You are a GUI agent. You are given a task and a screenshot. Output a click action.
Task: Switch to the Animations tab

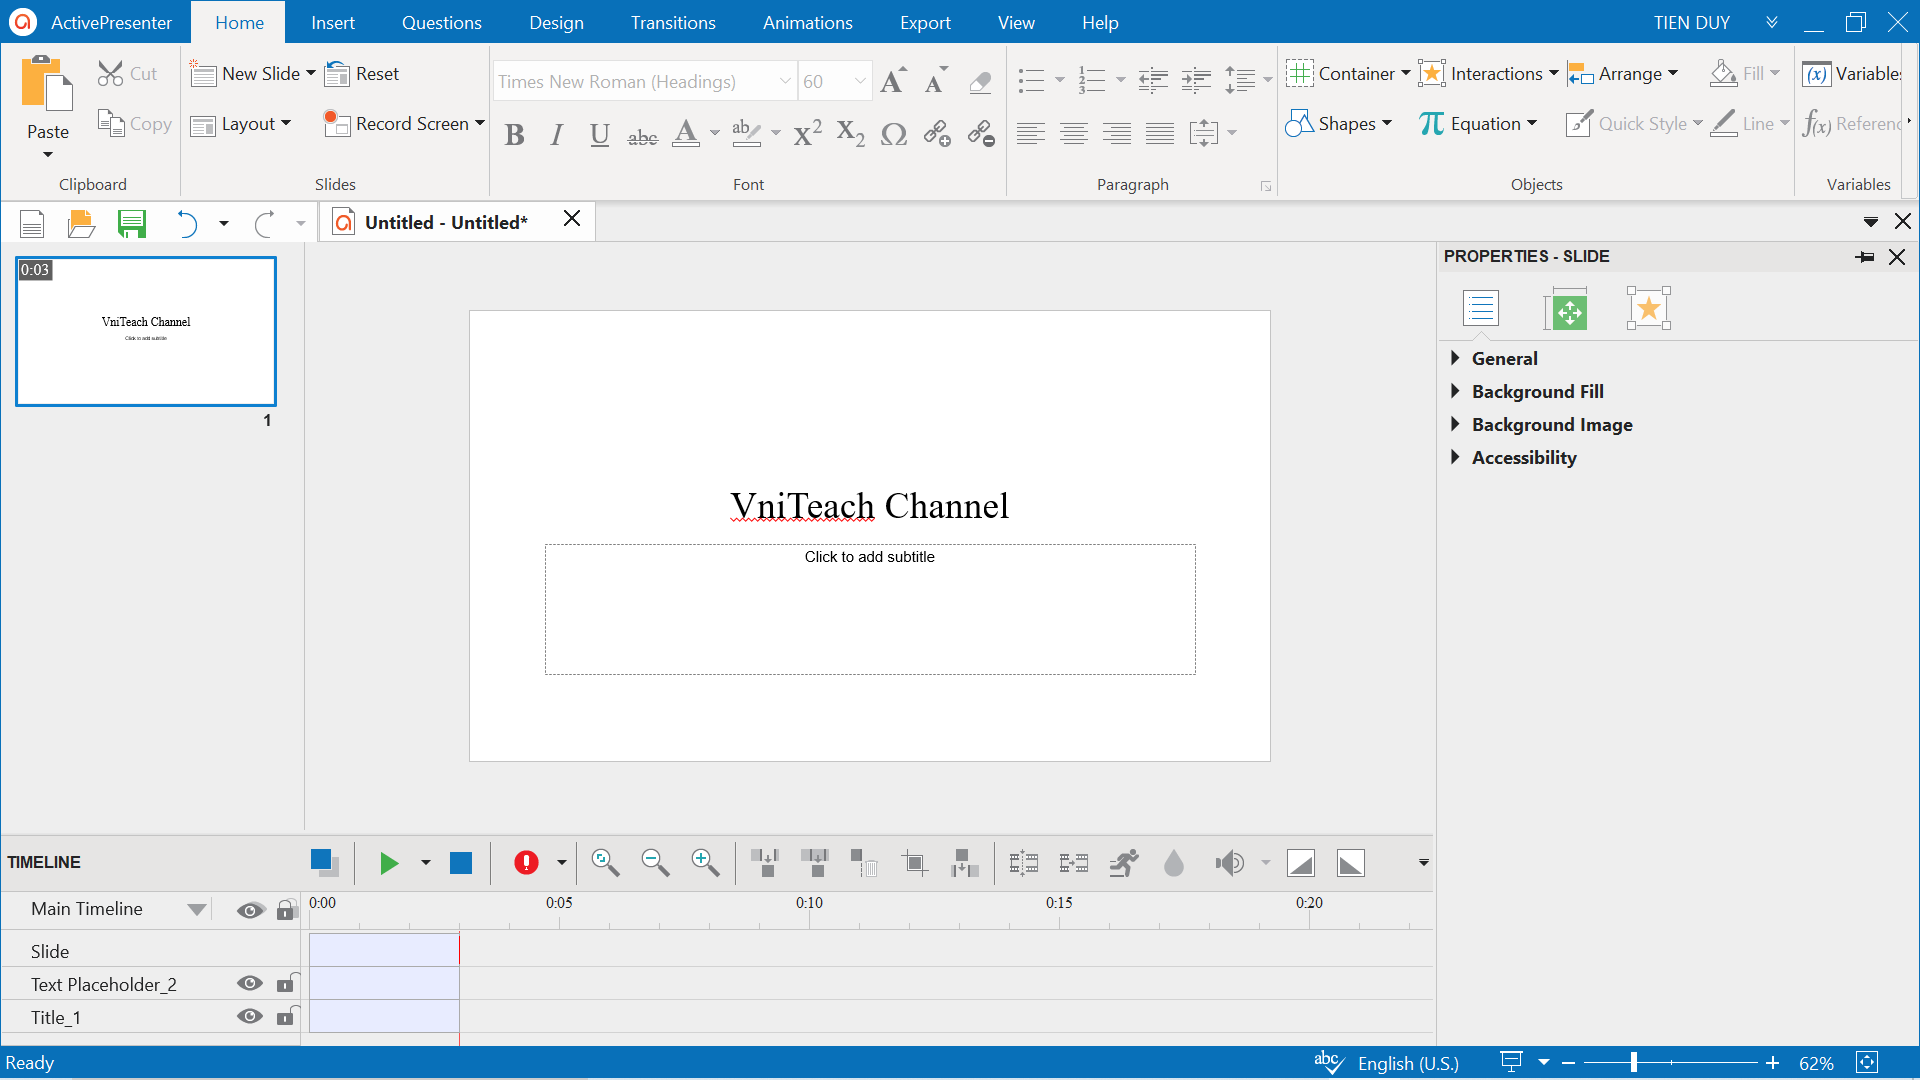pyautogui.click(x=808, y=22)
